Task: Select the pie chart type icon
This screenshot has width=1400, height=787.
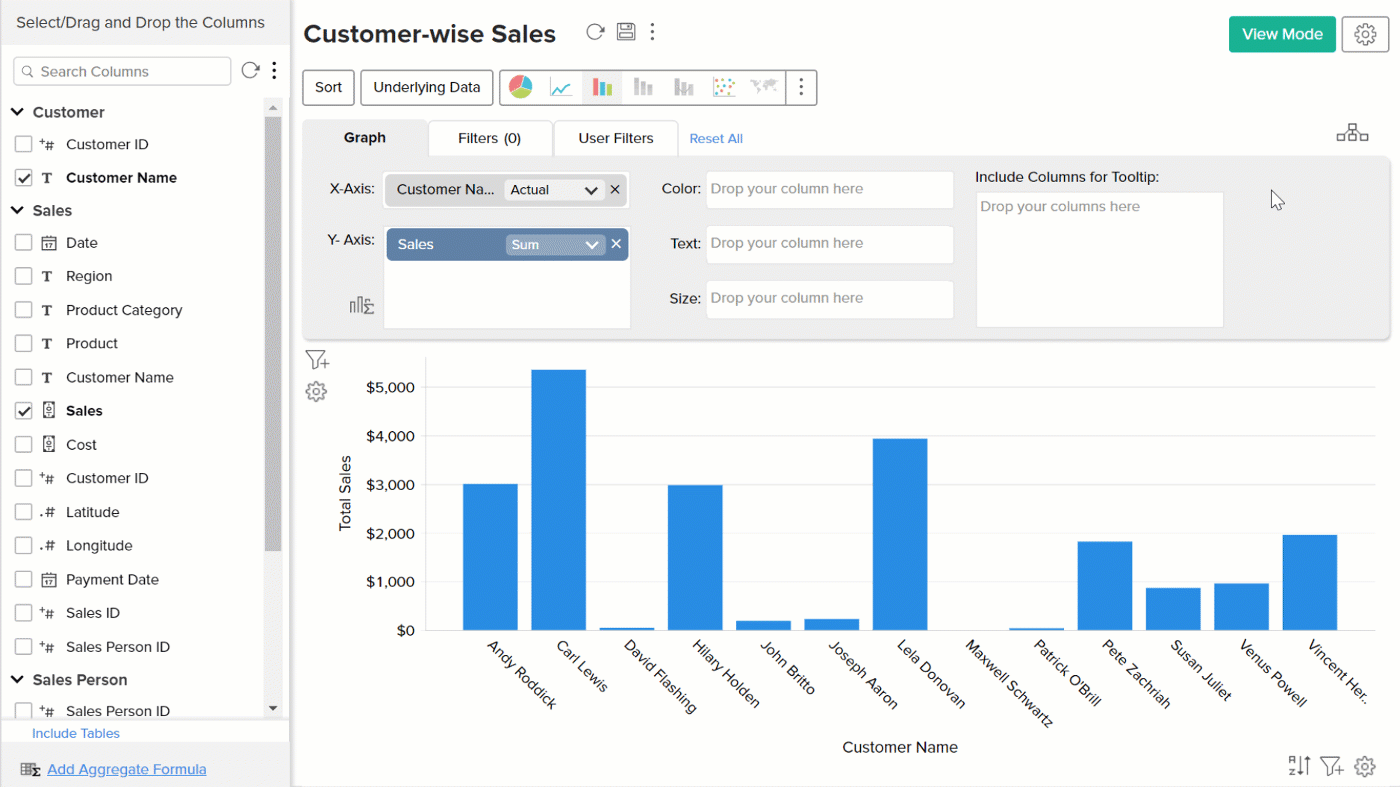Action: (521, 88)
